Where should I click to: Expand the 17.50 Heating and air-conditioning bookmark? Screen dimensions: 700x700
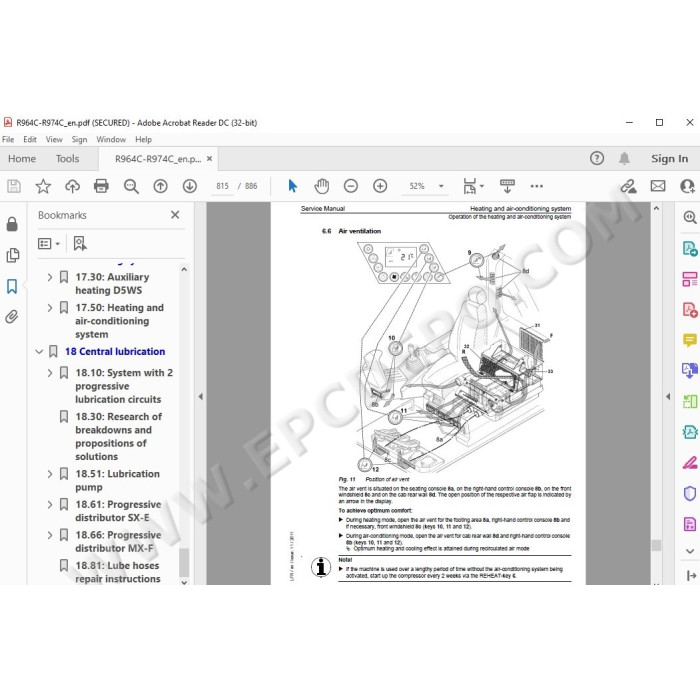(x=50, y=308)
